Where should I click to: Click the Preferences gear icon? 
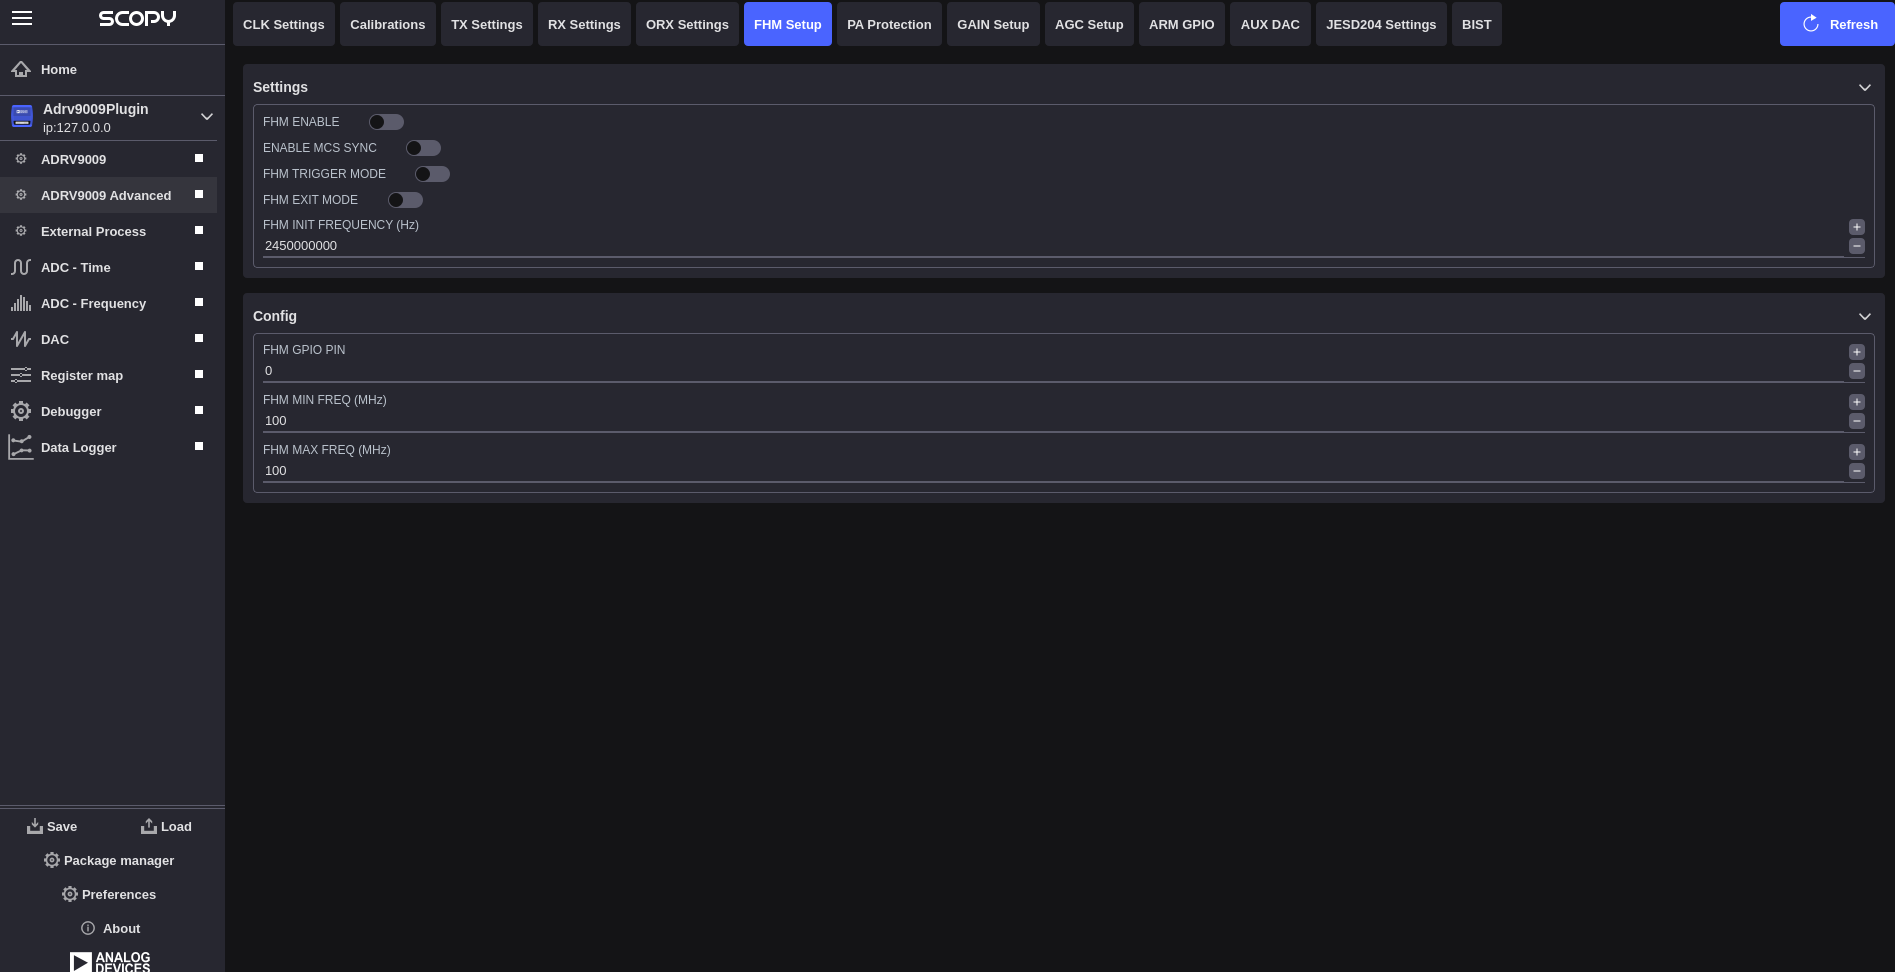[x=70, y=894]
